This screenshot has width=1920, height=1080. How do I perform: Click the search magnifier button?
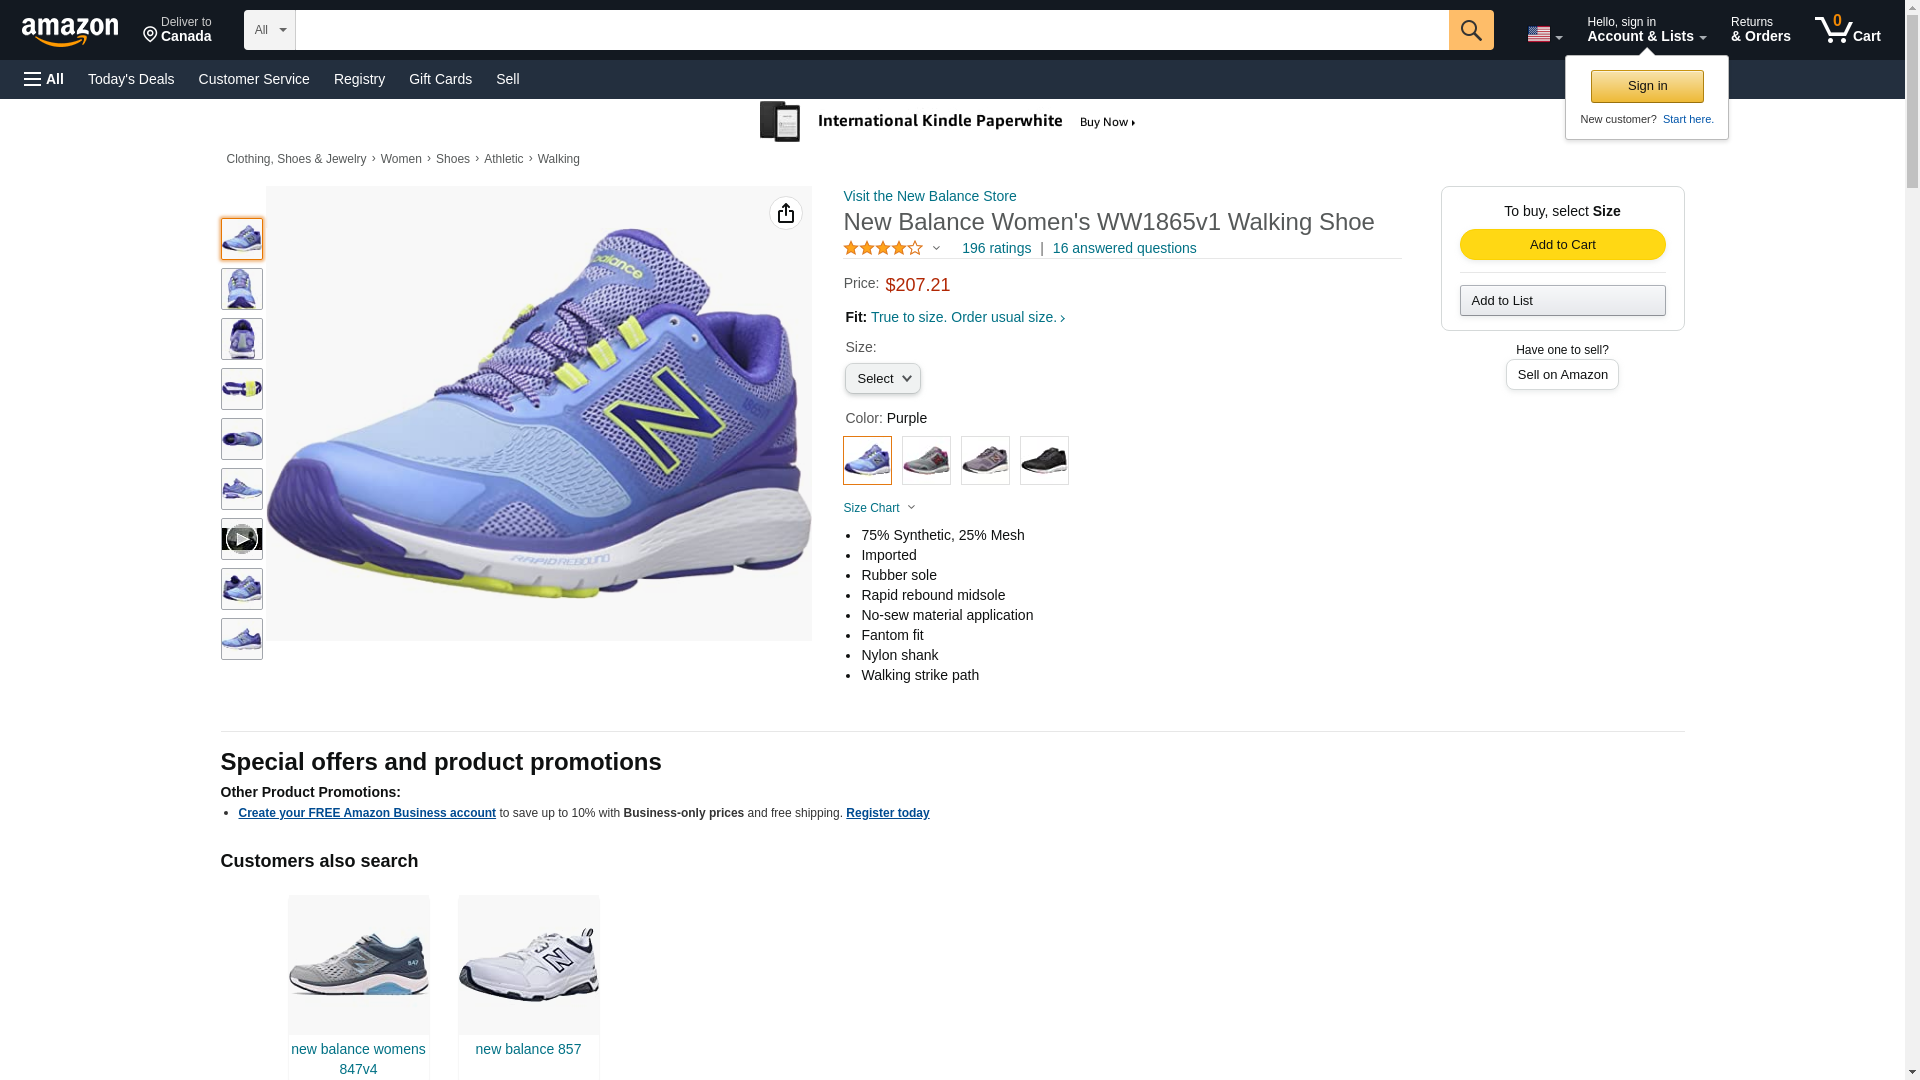[x=1470, y=30]
